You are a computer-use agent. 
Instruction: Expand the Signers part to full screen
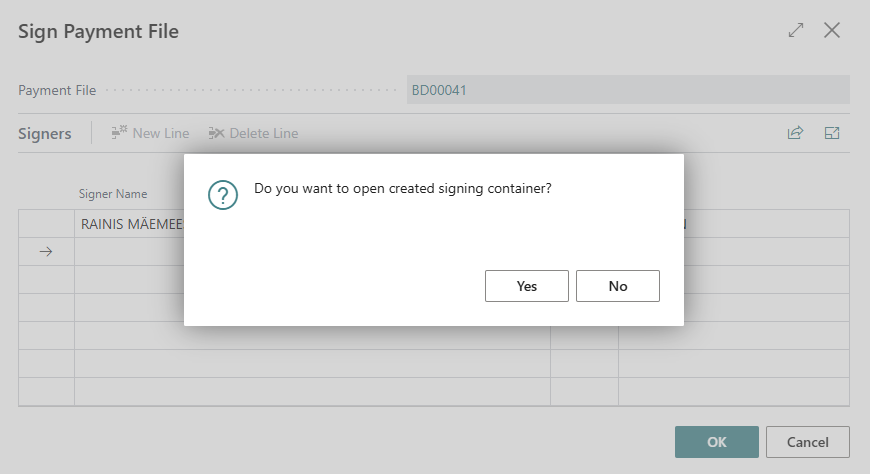click(831, 133)
